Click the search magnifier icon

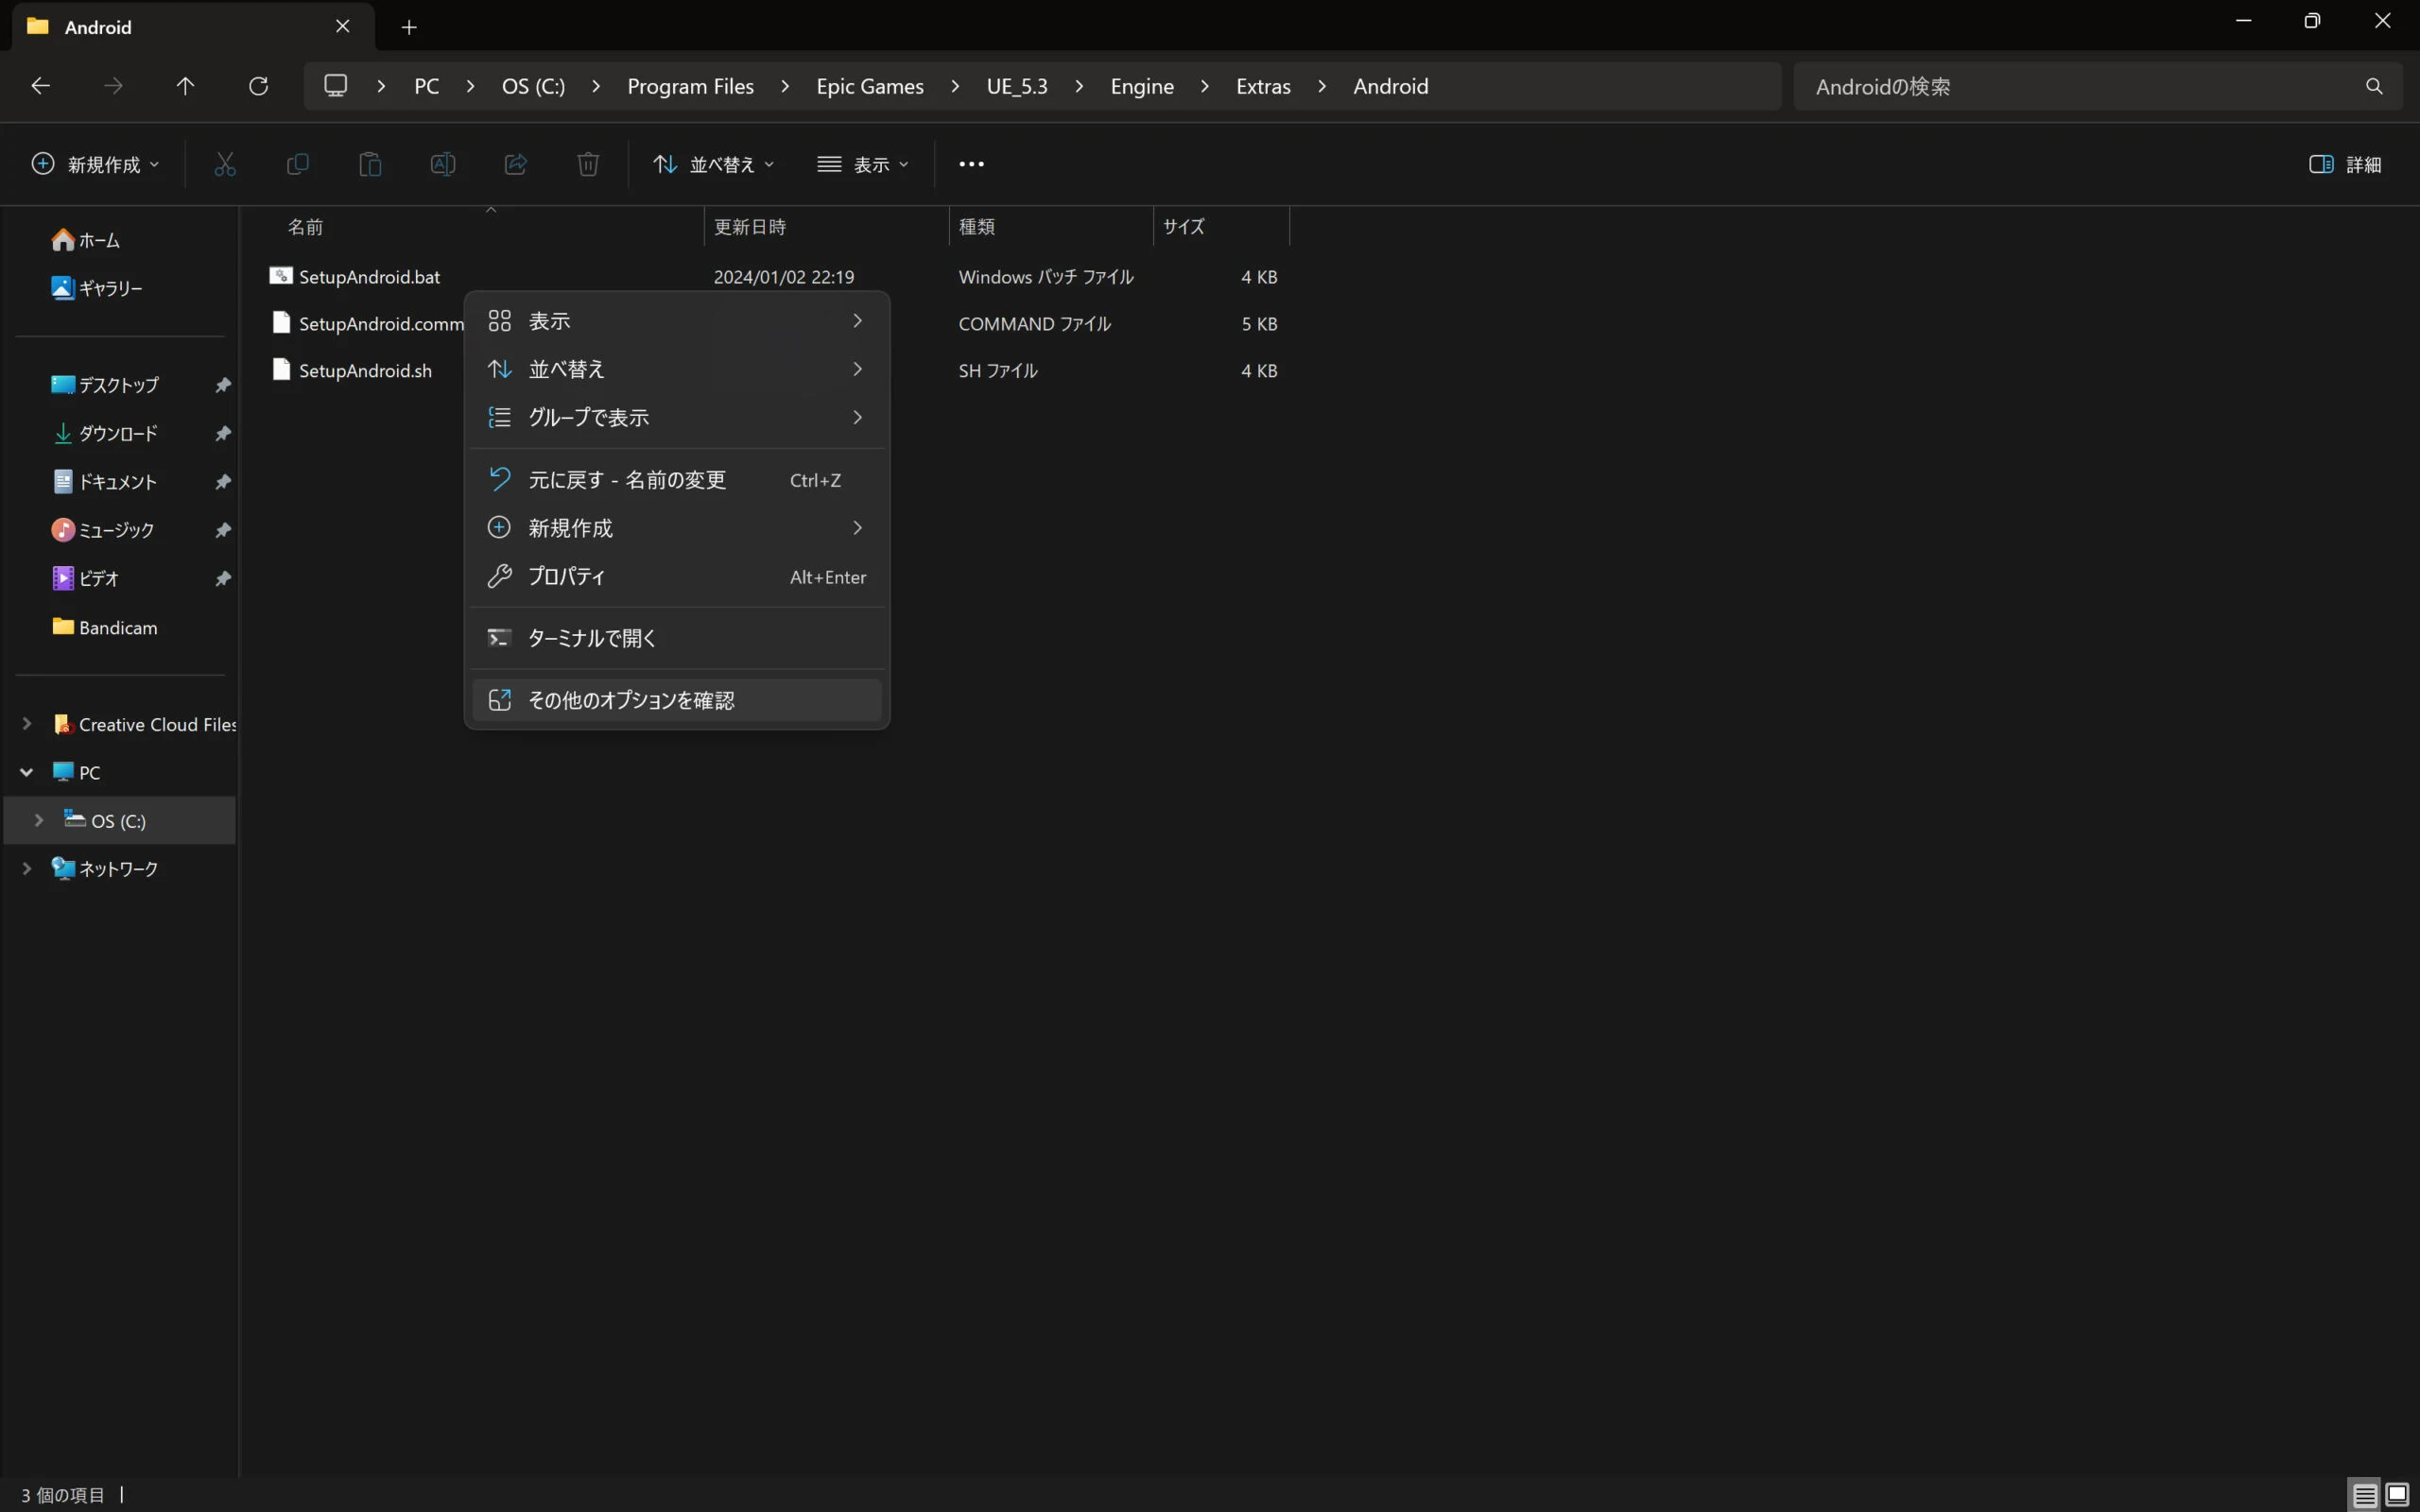pyautogui.click(x=2374, y=86)
